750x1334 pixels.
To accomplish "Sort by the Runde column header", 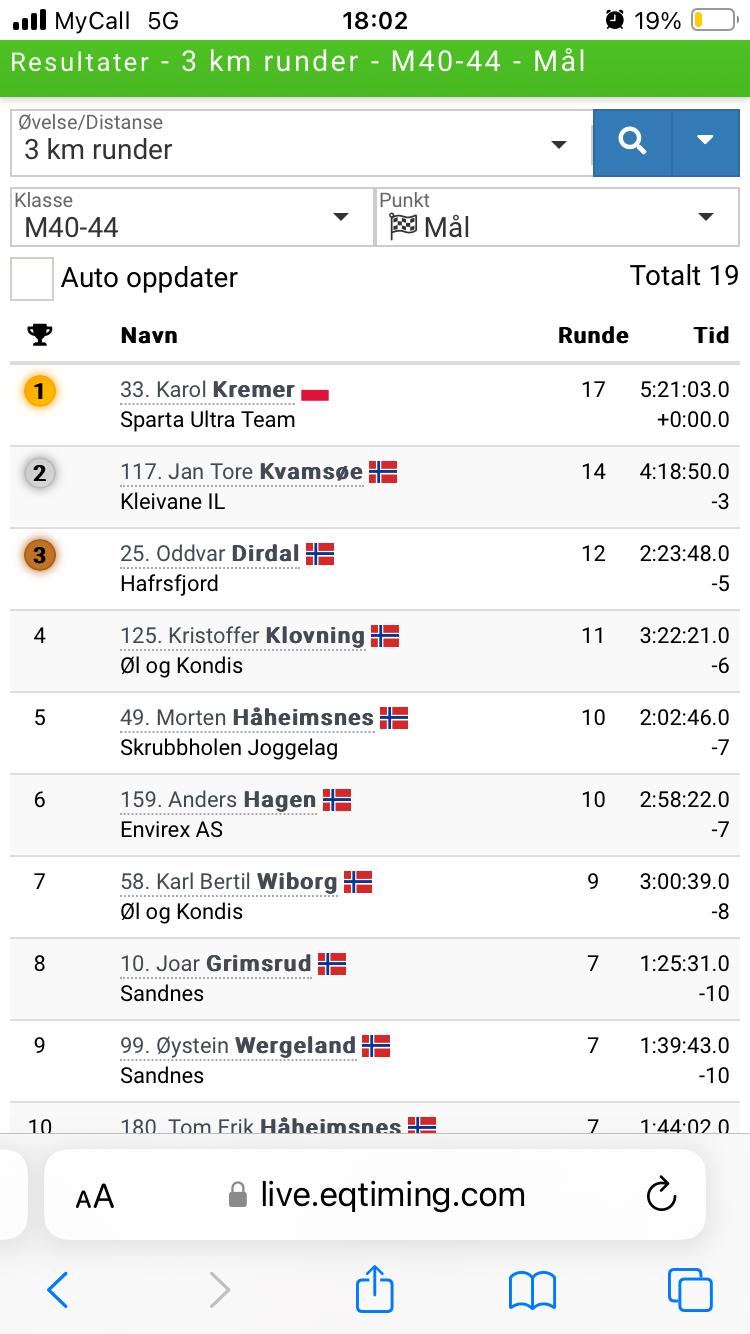I will click(x=593, y=336).
